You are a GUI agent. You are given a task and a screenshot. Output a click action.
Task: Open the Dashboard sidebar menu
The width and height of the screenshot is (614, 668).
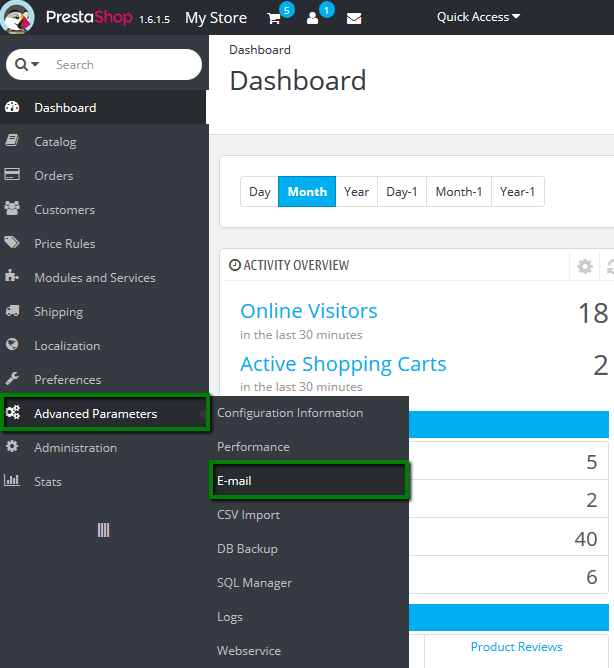click(103, 107)
